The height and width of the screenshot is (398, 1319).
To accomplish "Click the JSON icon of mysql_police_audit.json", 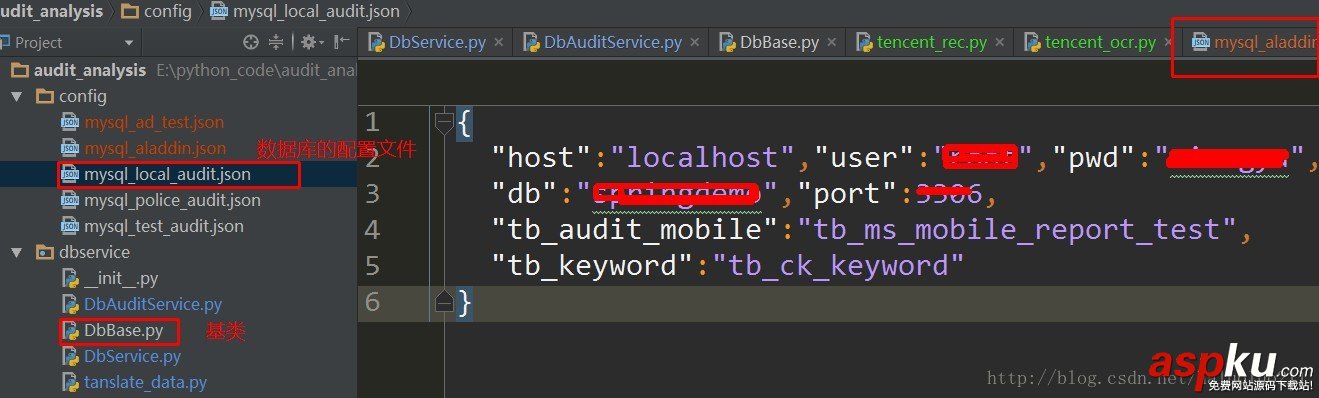I will [70, 201].
